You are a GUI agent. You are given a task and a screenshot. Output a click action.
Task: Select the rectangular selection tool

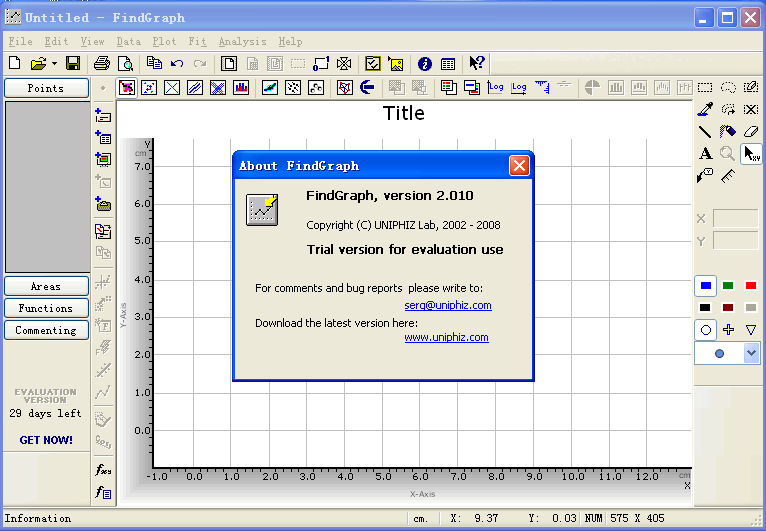click(x=705, y=87)
